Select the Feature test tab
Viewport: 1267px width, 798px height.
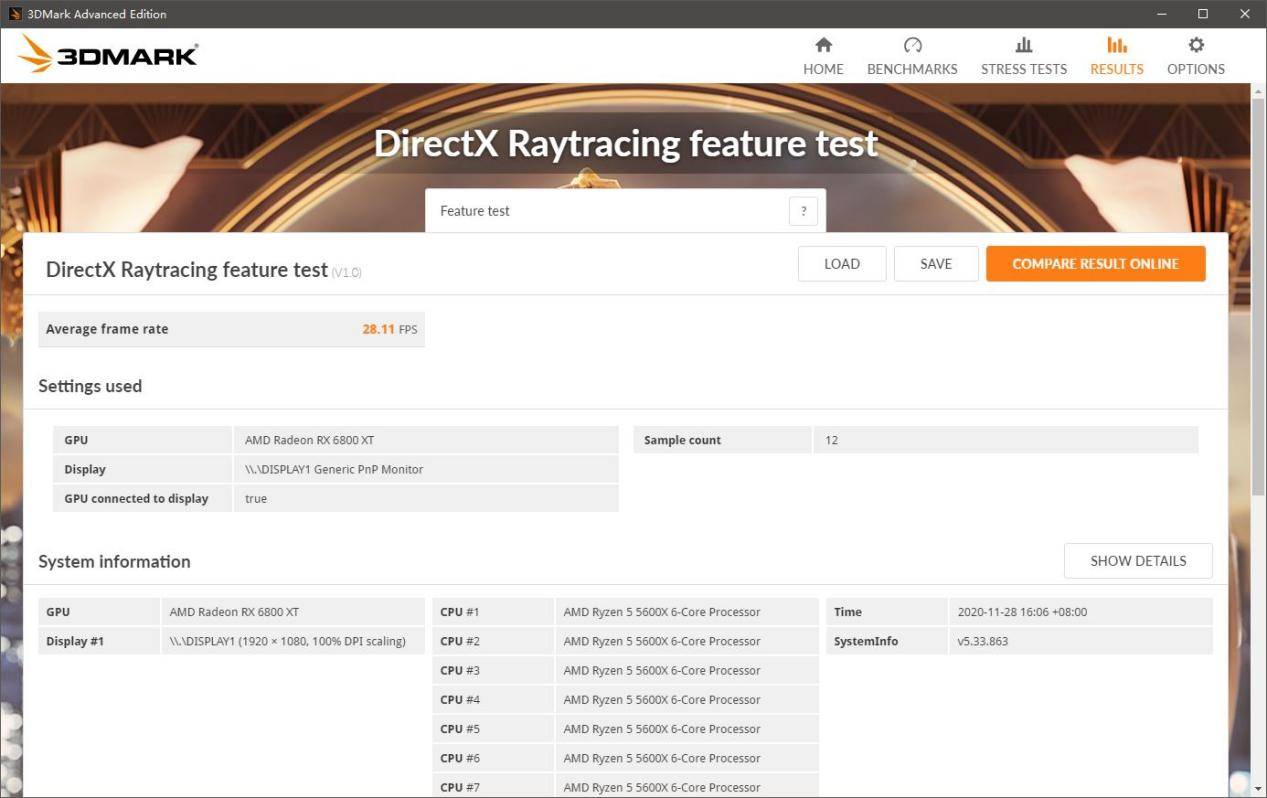[625, 211]
